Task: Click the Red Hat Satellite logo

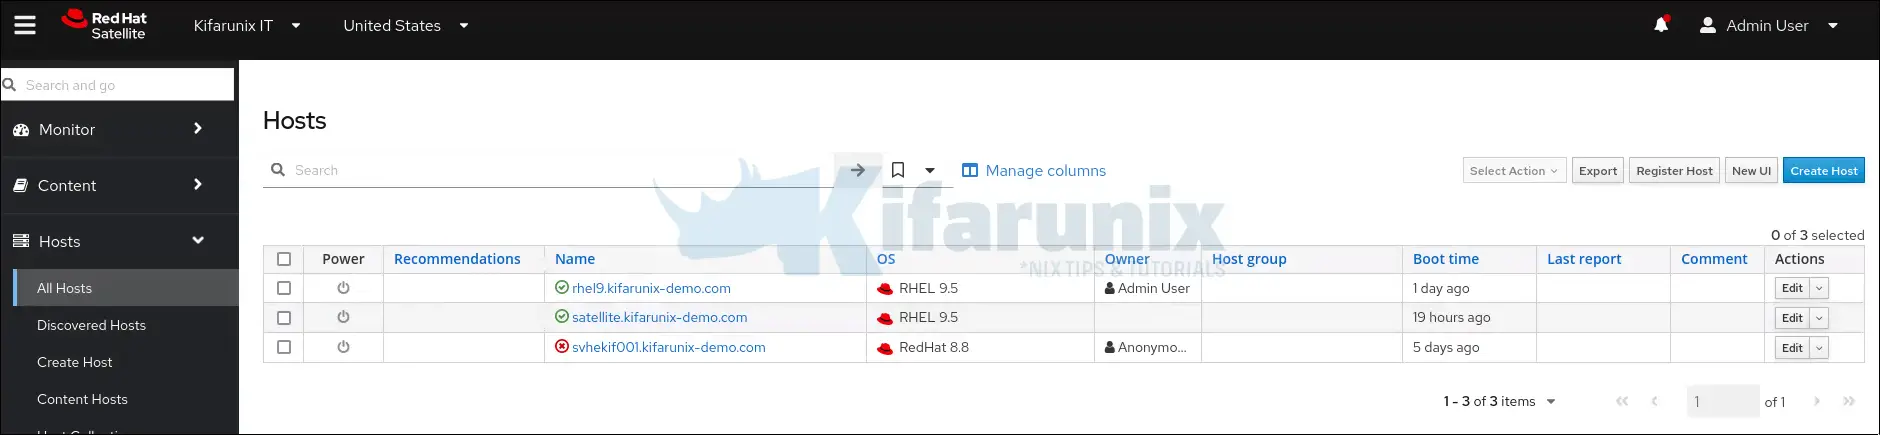Action: click(104, 25)
